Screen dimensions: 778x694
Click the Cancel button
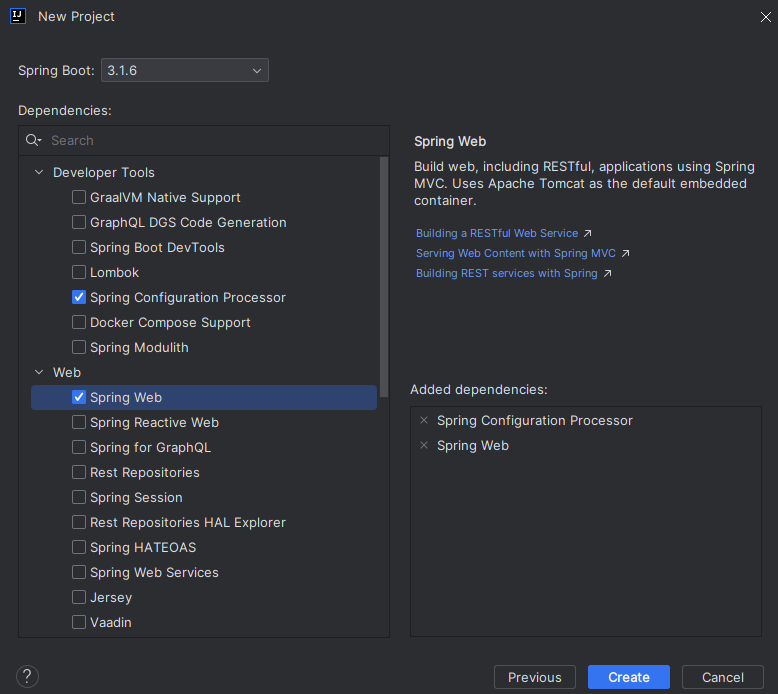722,677
